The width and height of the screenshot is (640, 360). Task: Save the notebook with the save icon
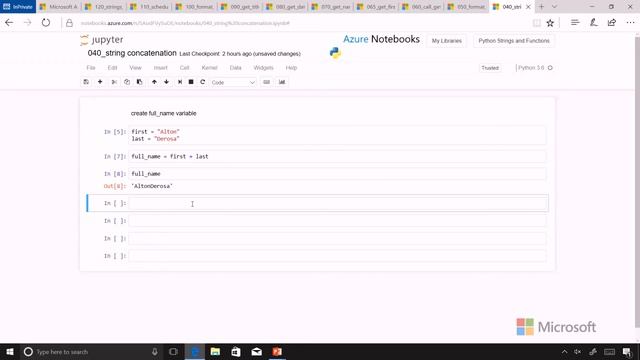coord(86,82)
